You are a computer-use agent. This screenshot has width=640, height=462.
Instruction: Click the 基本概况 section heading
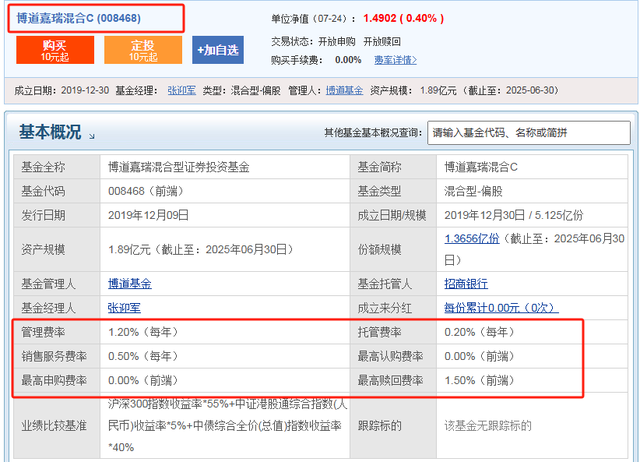pyautogui.click(x=50, y=132)
